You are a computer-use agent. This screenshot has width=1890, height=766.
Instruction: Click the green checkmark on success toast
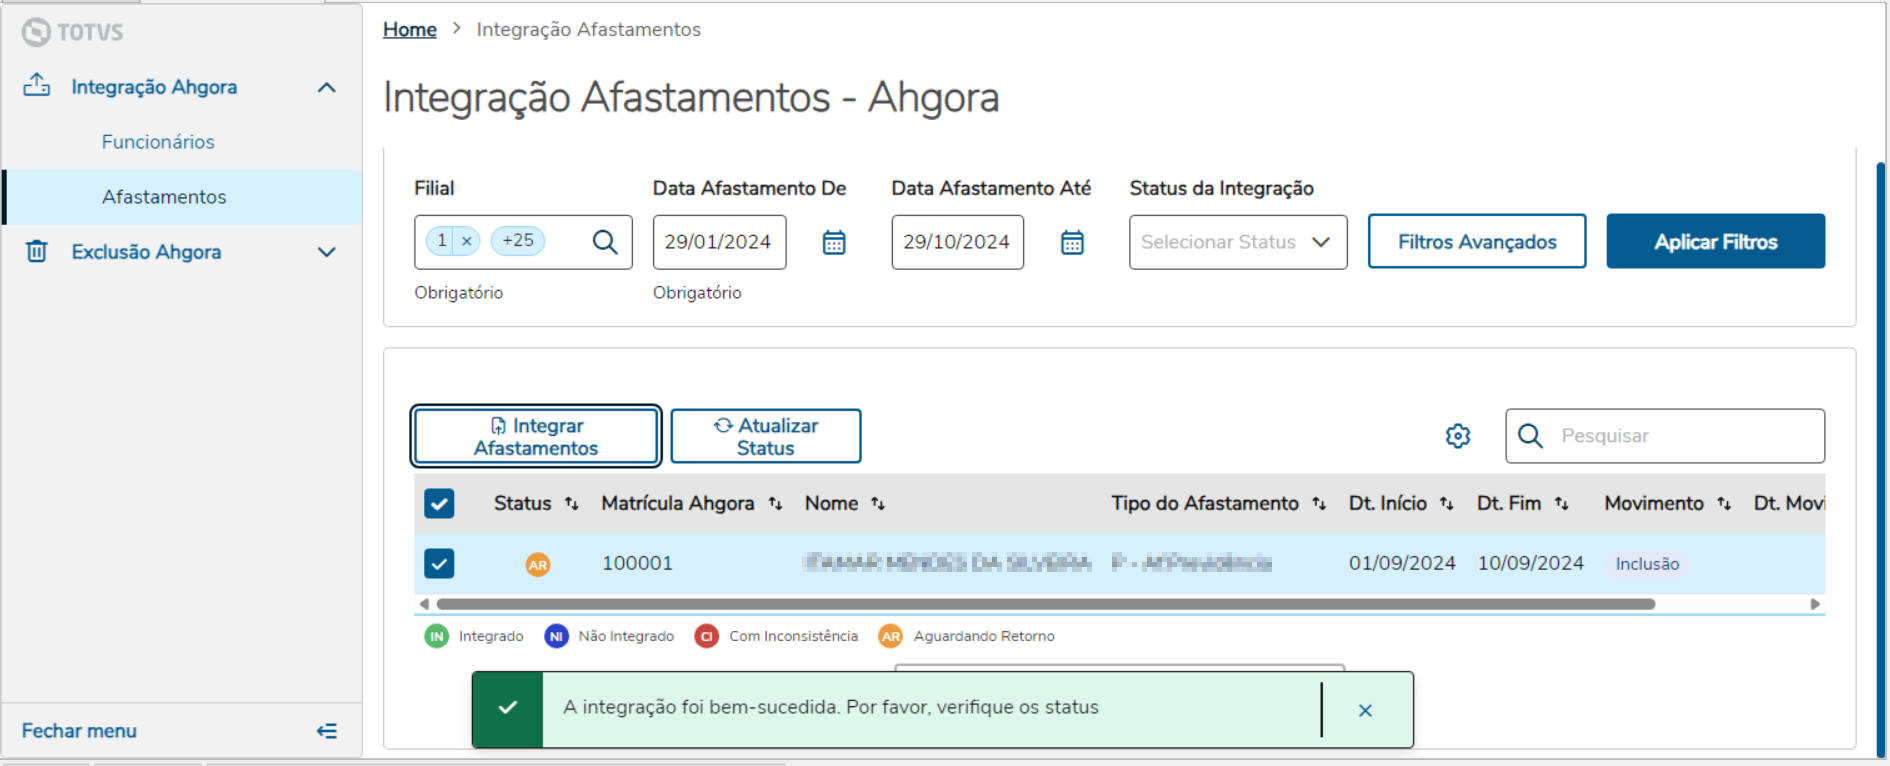coord(508,708)
